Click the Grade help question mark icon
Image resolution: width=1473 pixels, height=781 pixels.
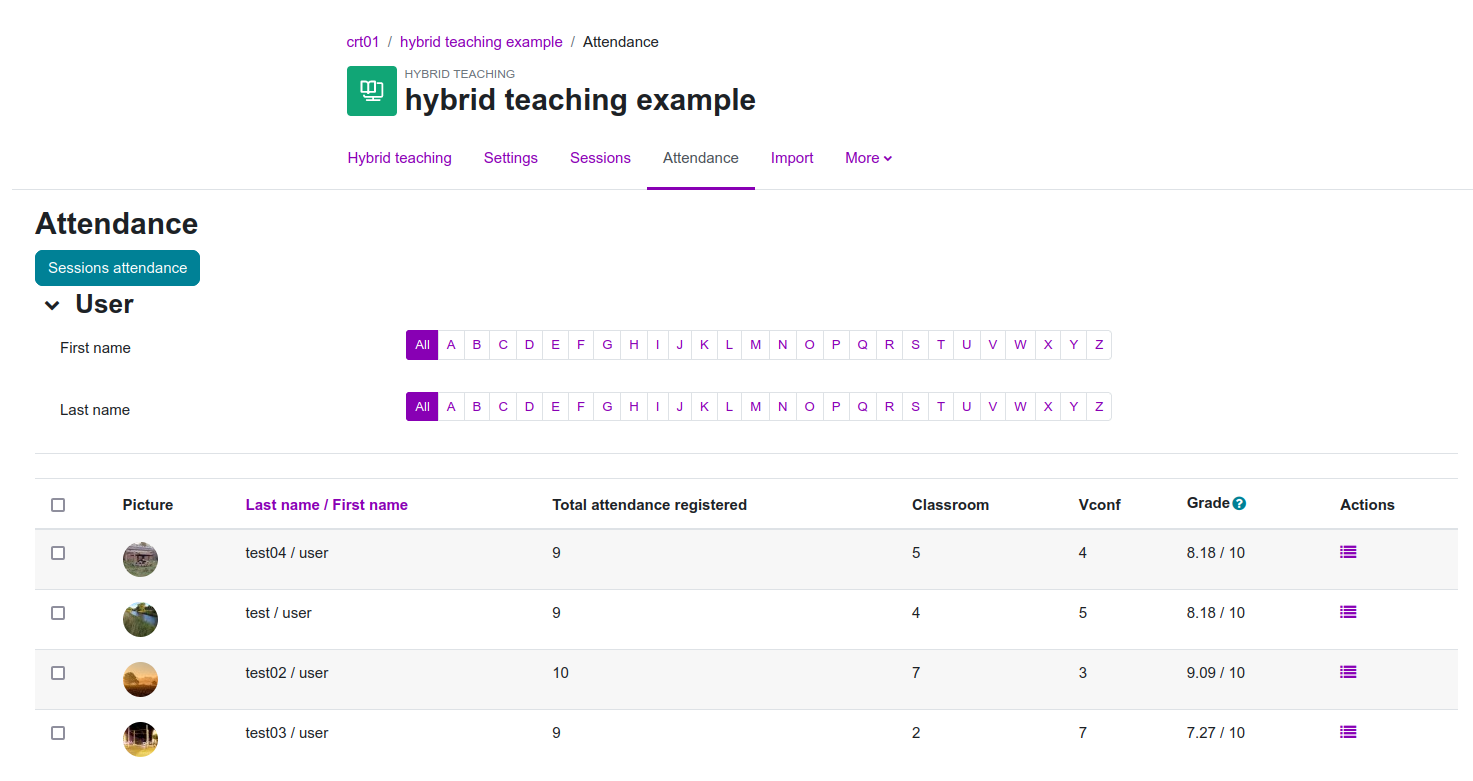click(1239, 504)
